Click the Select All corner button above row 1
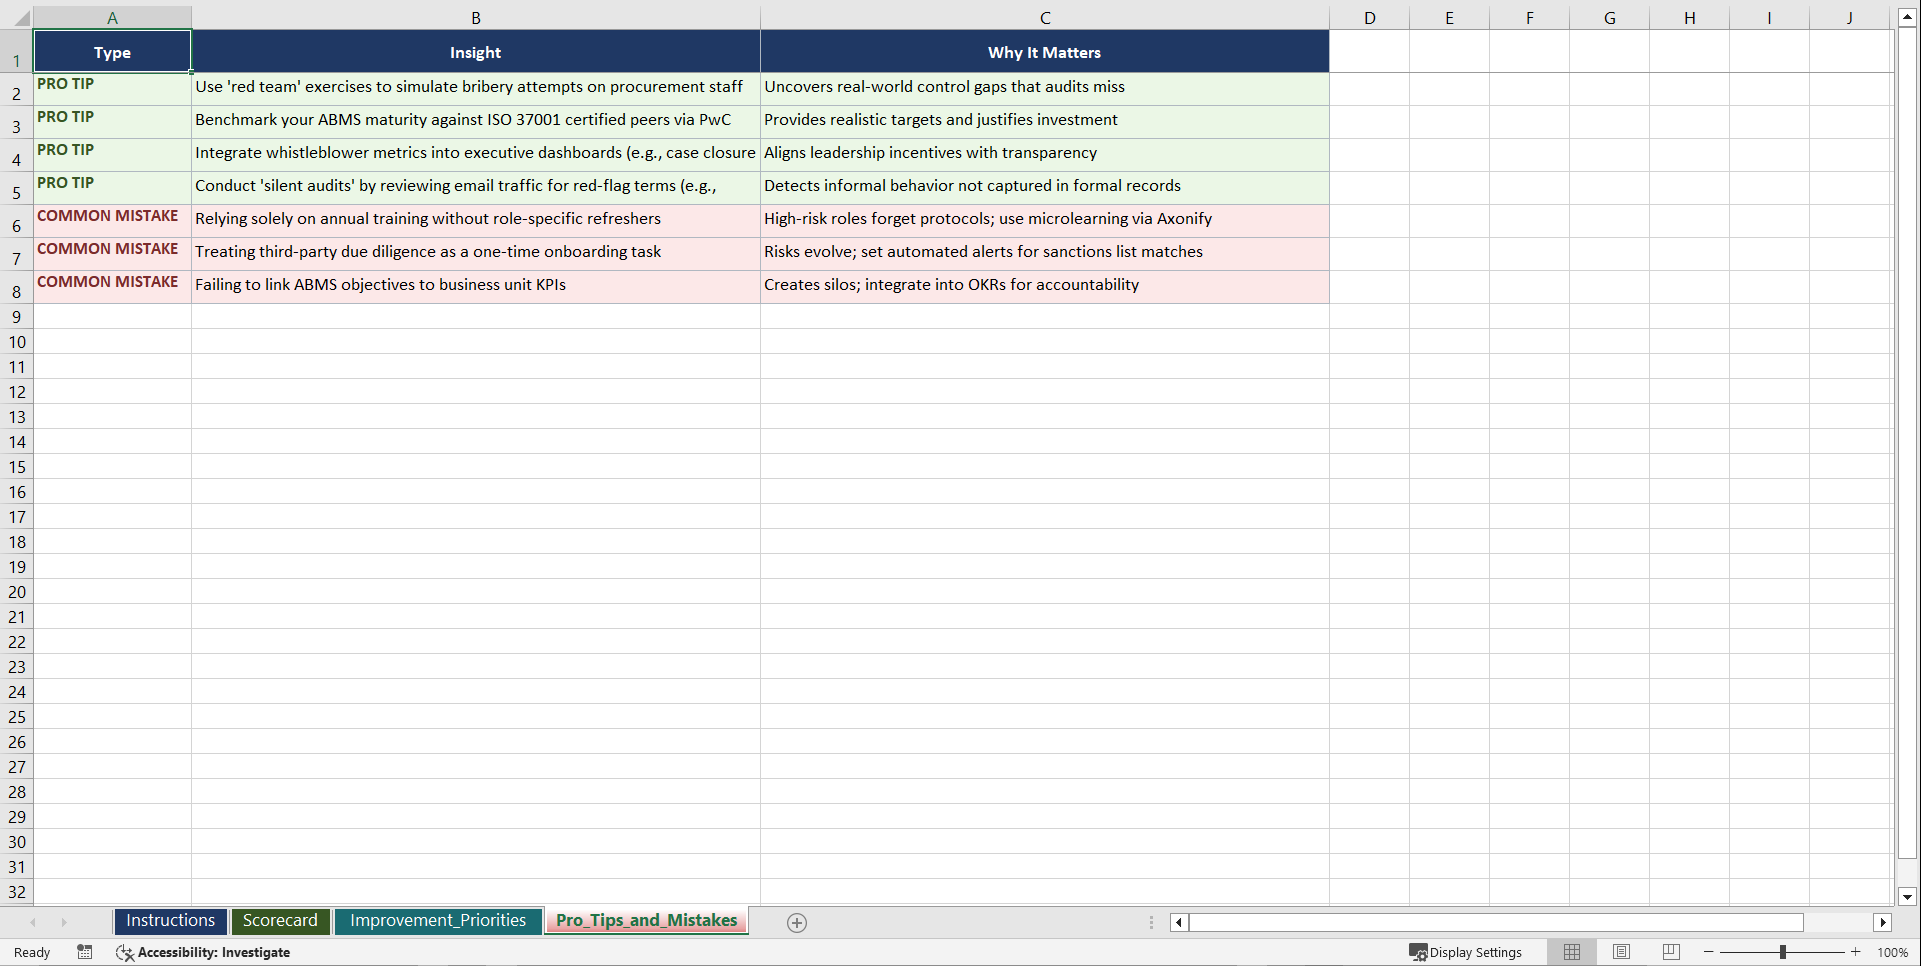This screenshot has width=1921, height=966. (20, 16)
